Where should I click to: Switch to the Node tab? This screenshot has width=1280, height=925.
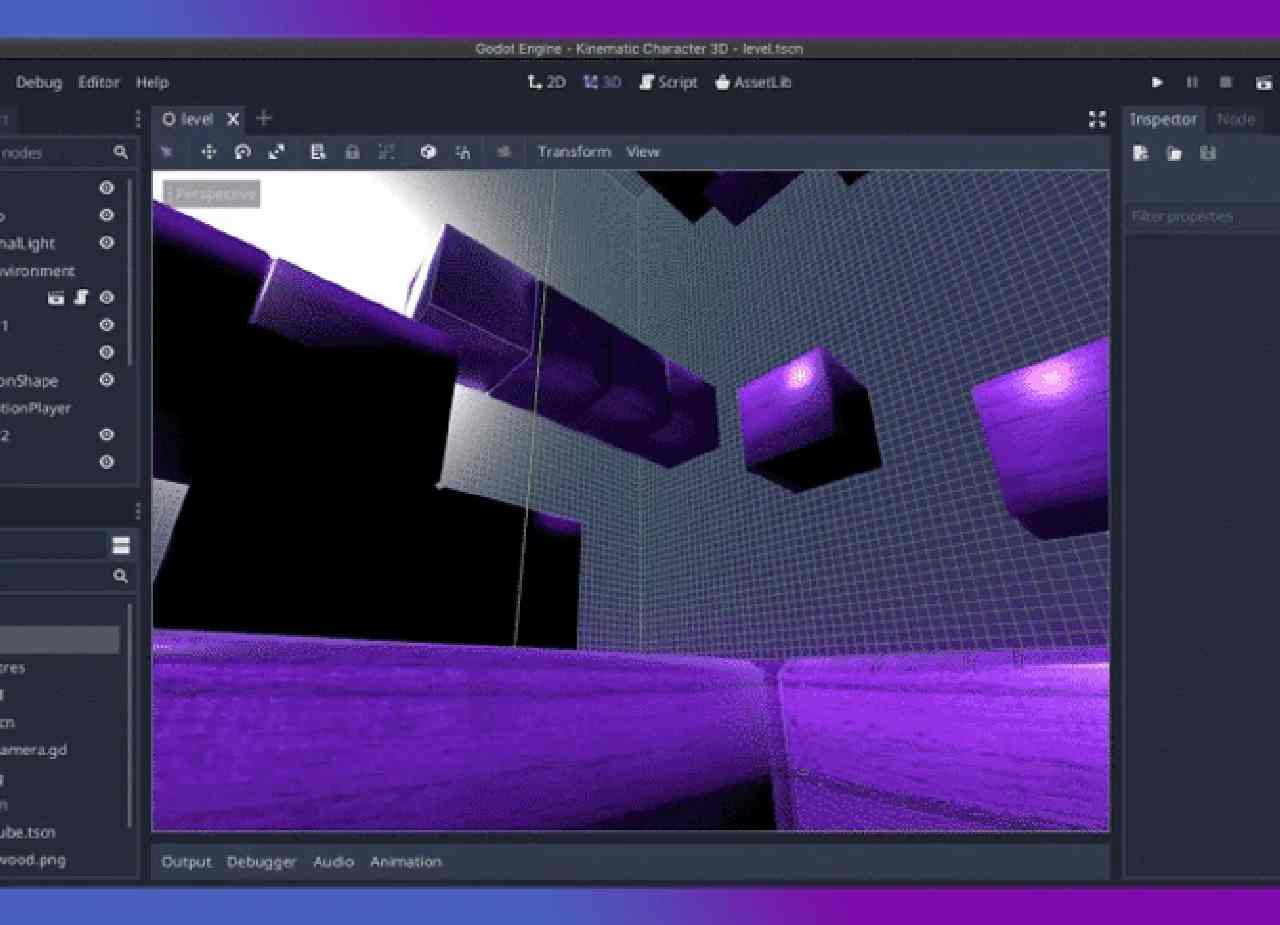[x=1235, y=119]
